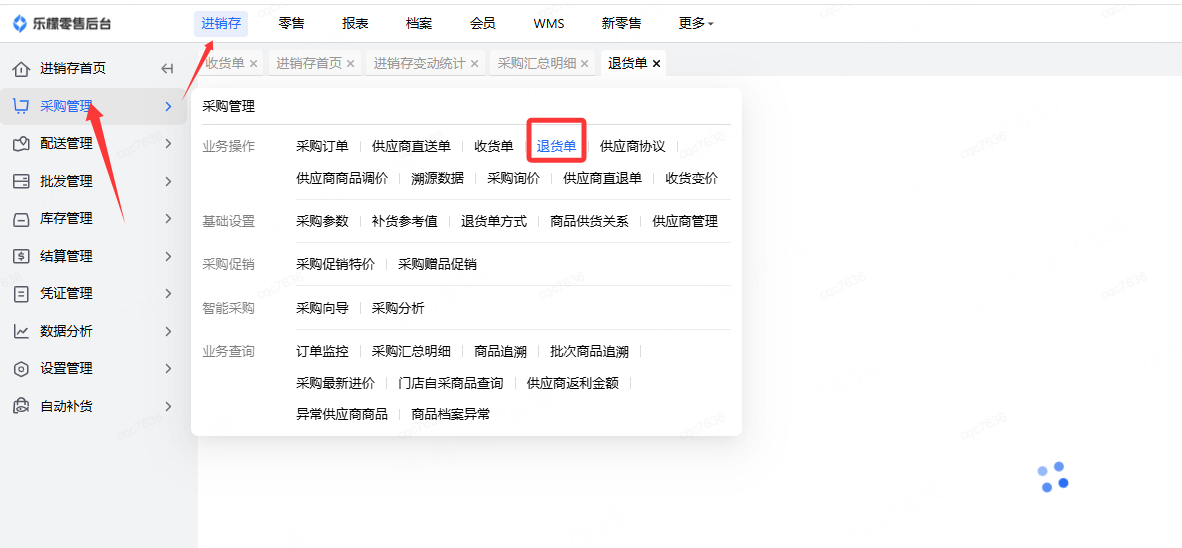The width and height of the screenshot is (1182, 548).
Task: Open 采购询价 link
Action: pyautogui.click(x=513, y=179)
